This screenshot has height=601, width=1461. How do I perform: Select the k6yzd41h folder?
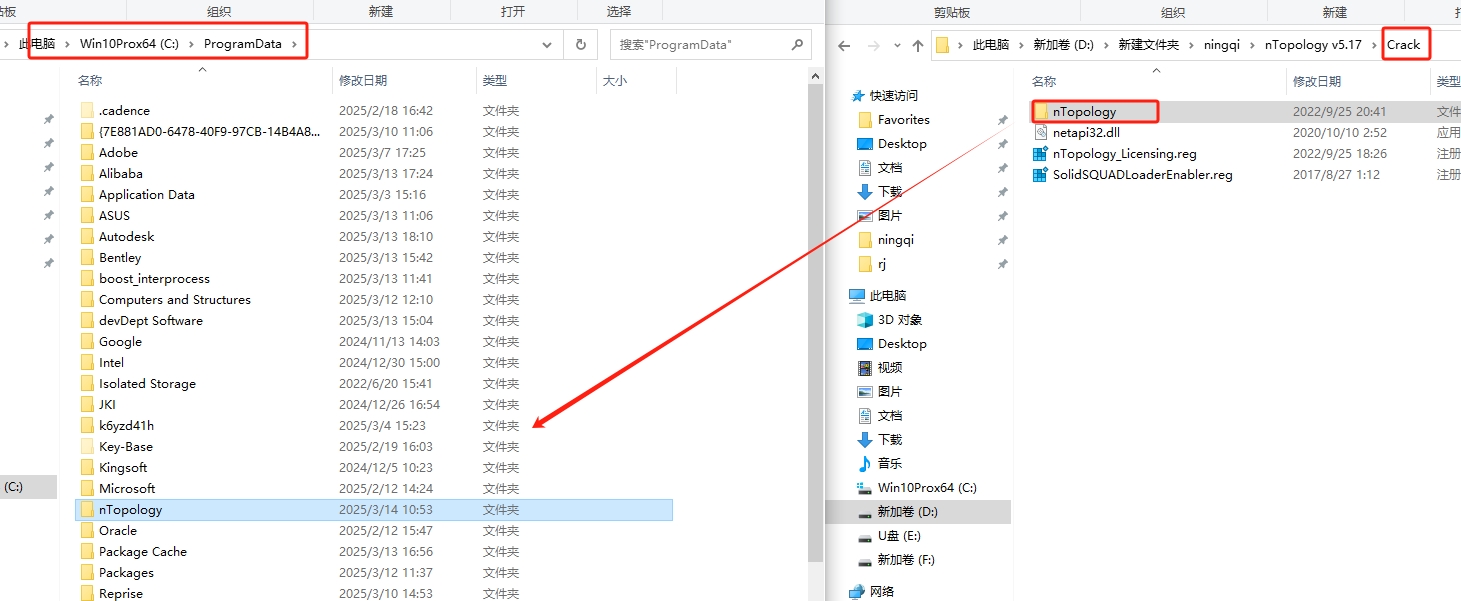click(126, 425)
